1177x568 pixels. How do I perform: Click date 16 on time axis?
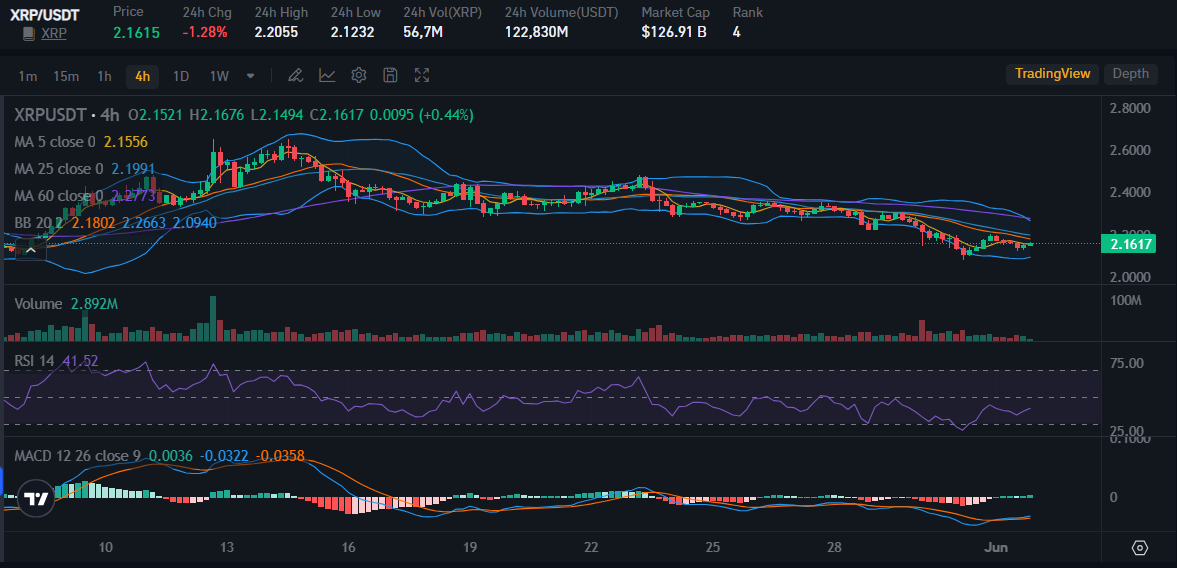point(348,547)
